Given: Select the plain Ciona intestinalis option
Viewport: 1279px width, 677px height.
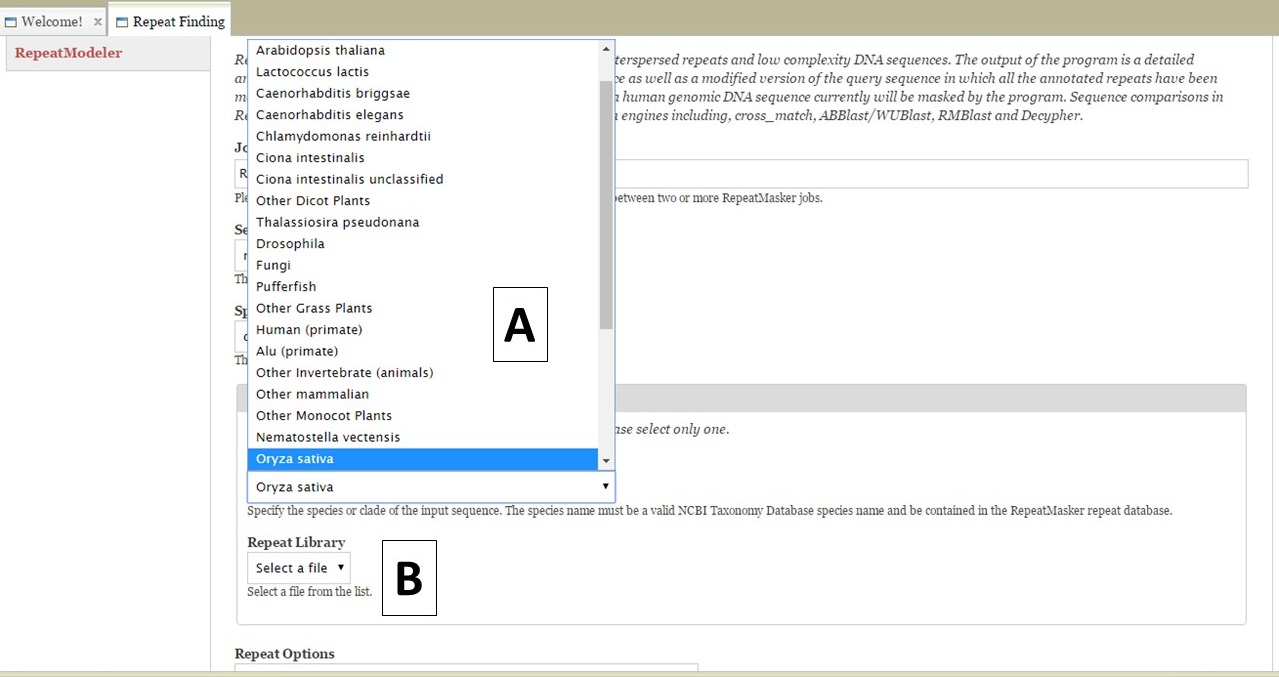Looking at the screenshot, I should click(424, 158).
